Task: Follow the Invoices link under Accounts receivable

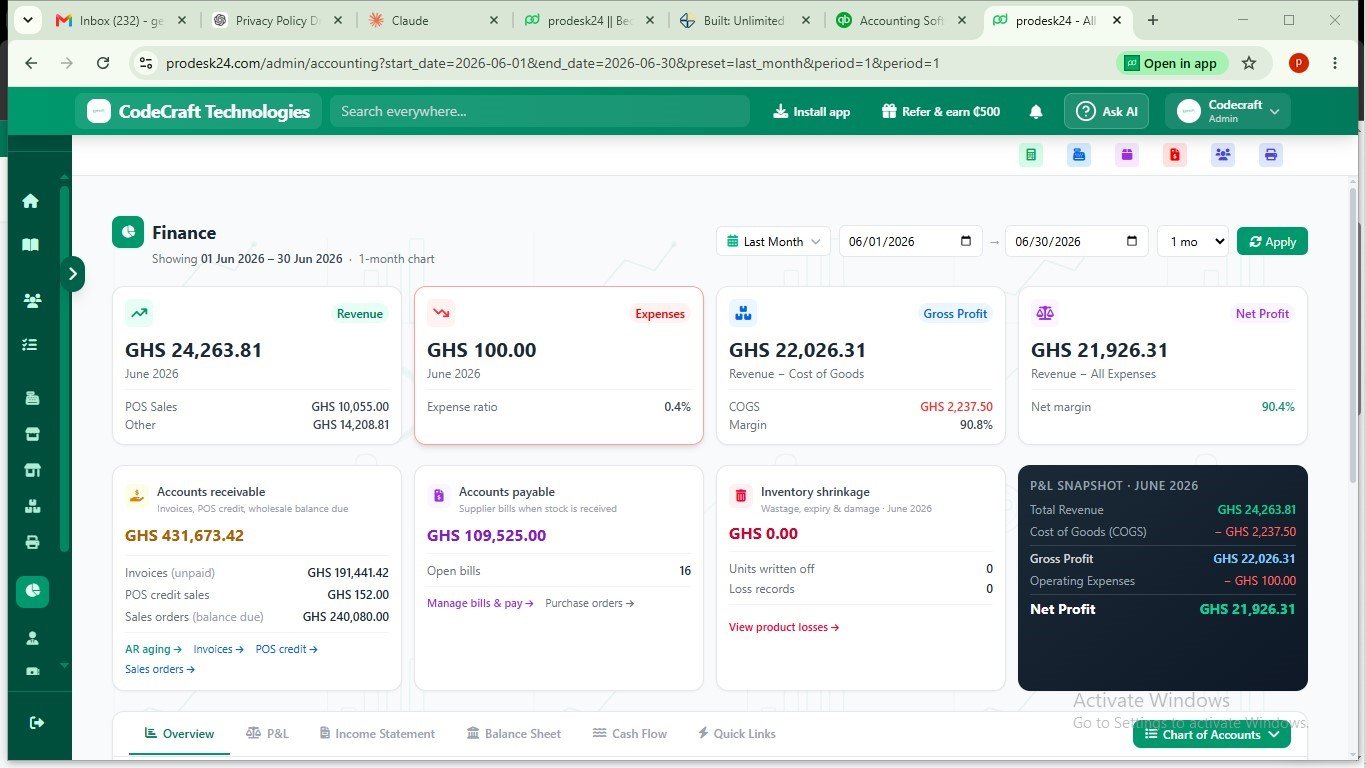Action: click(218, 649)
